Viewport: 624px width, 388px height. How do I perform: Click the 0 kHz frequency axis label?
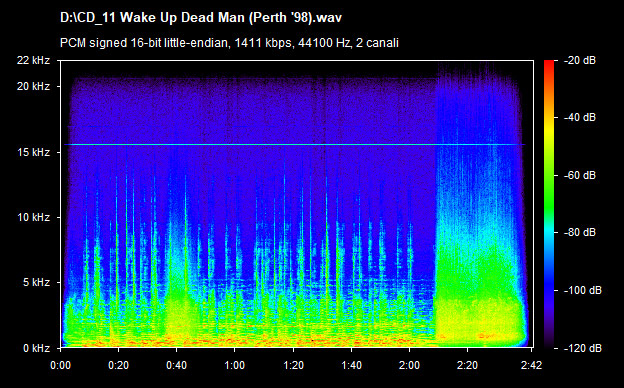36,348
